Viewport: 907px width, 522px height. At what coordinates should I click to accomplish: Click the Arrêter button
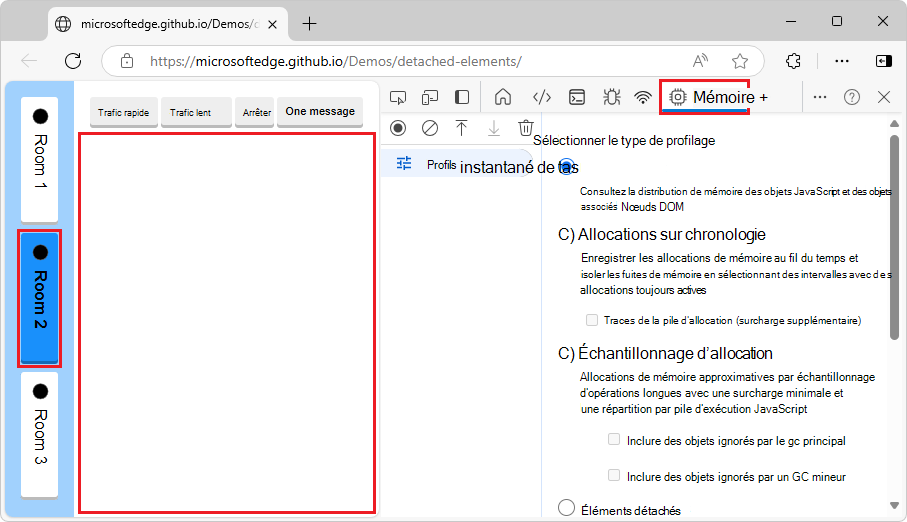tap(255, 112)
